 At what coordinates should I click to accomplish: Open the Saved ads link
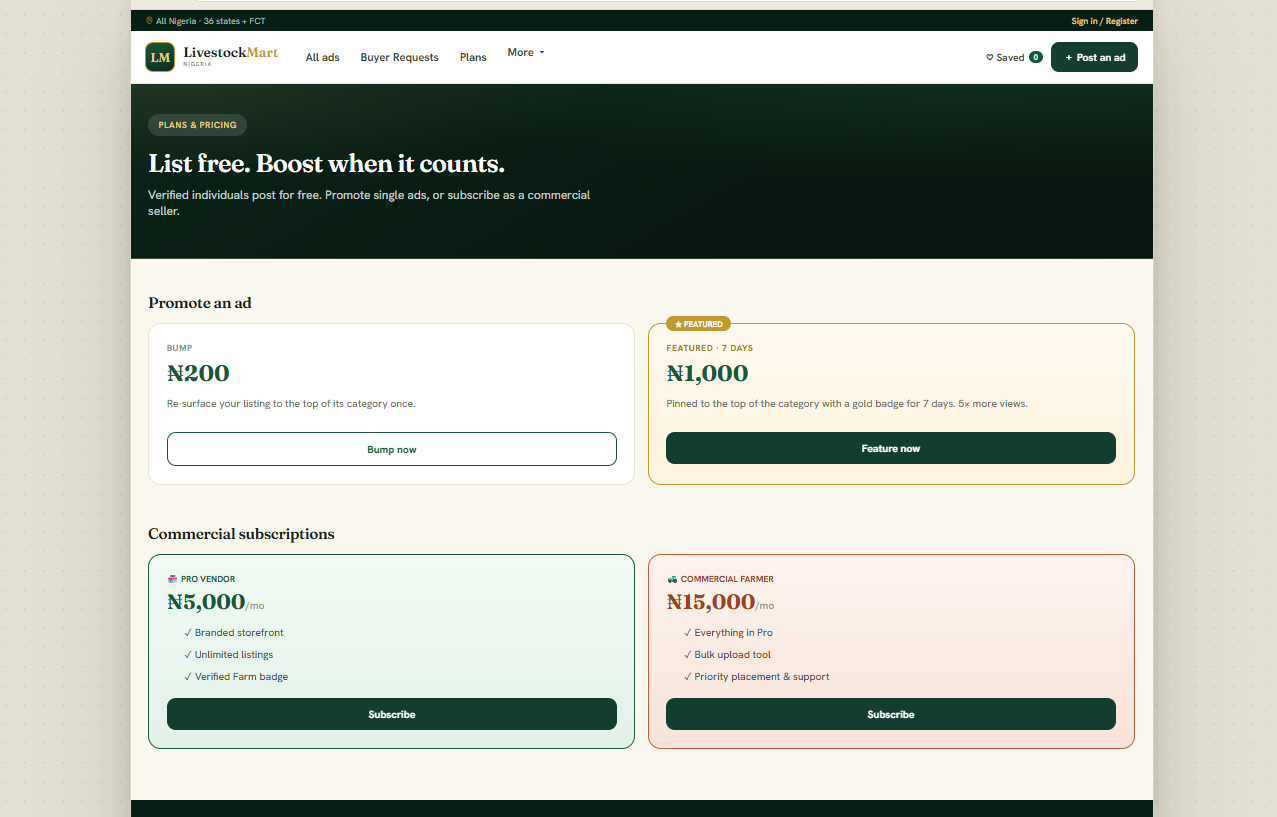pos(1014,57)
